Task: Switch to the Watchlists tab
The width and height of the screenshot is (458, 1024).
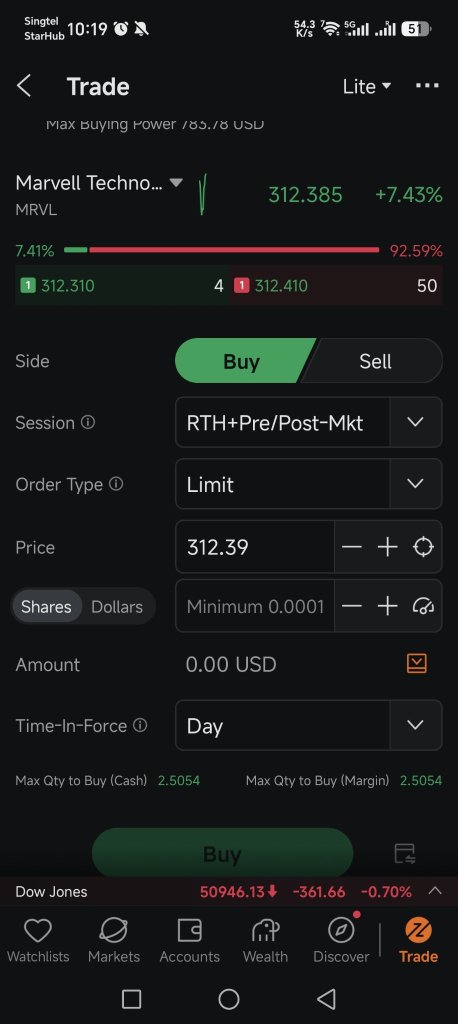Action: (x=38, y=940)
